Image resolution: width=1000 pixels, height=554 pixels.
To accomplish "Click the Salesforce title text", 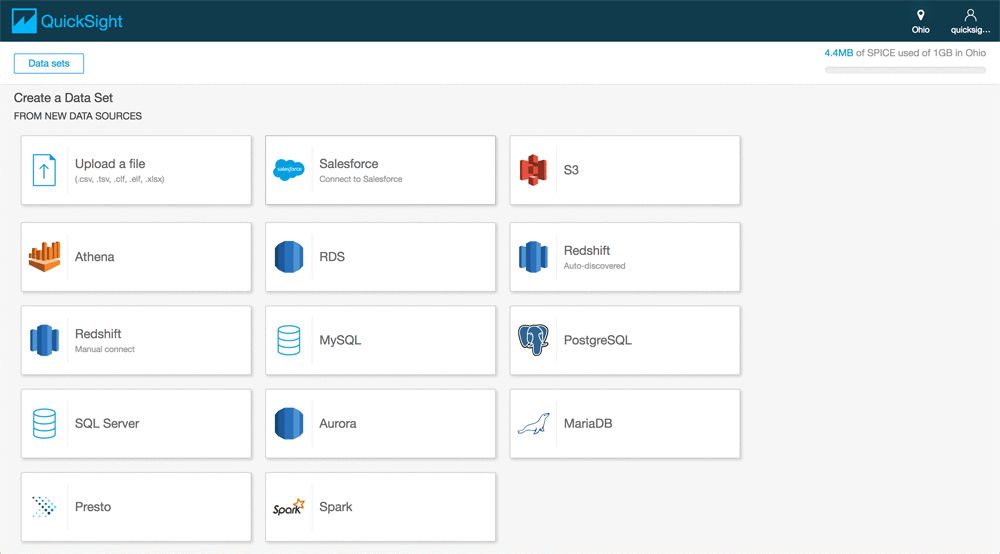I will (348, 164).
